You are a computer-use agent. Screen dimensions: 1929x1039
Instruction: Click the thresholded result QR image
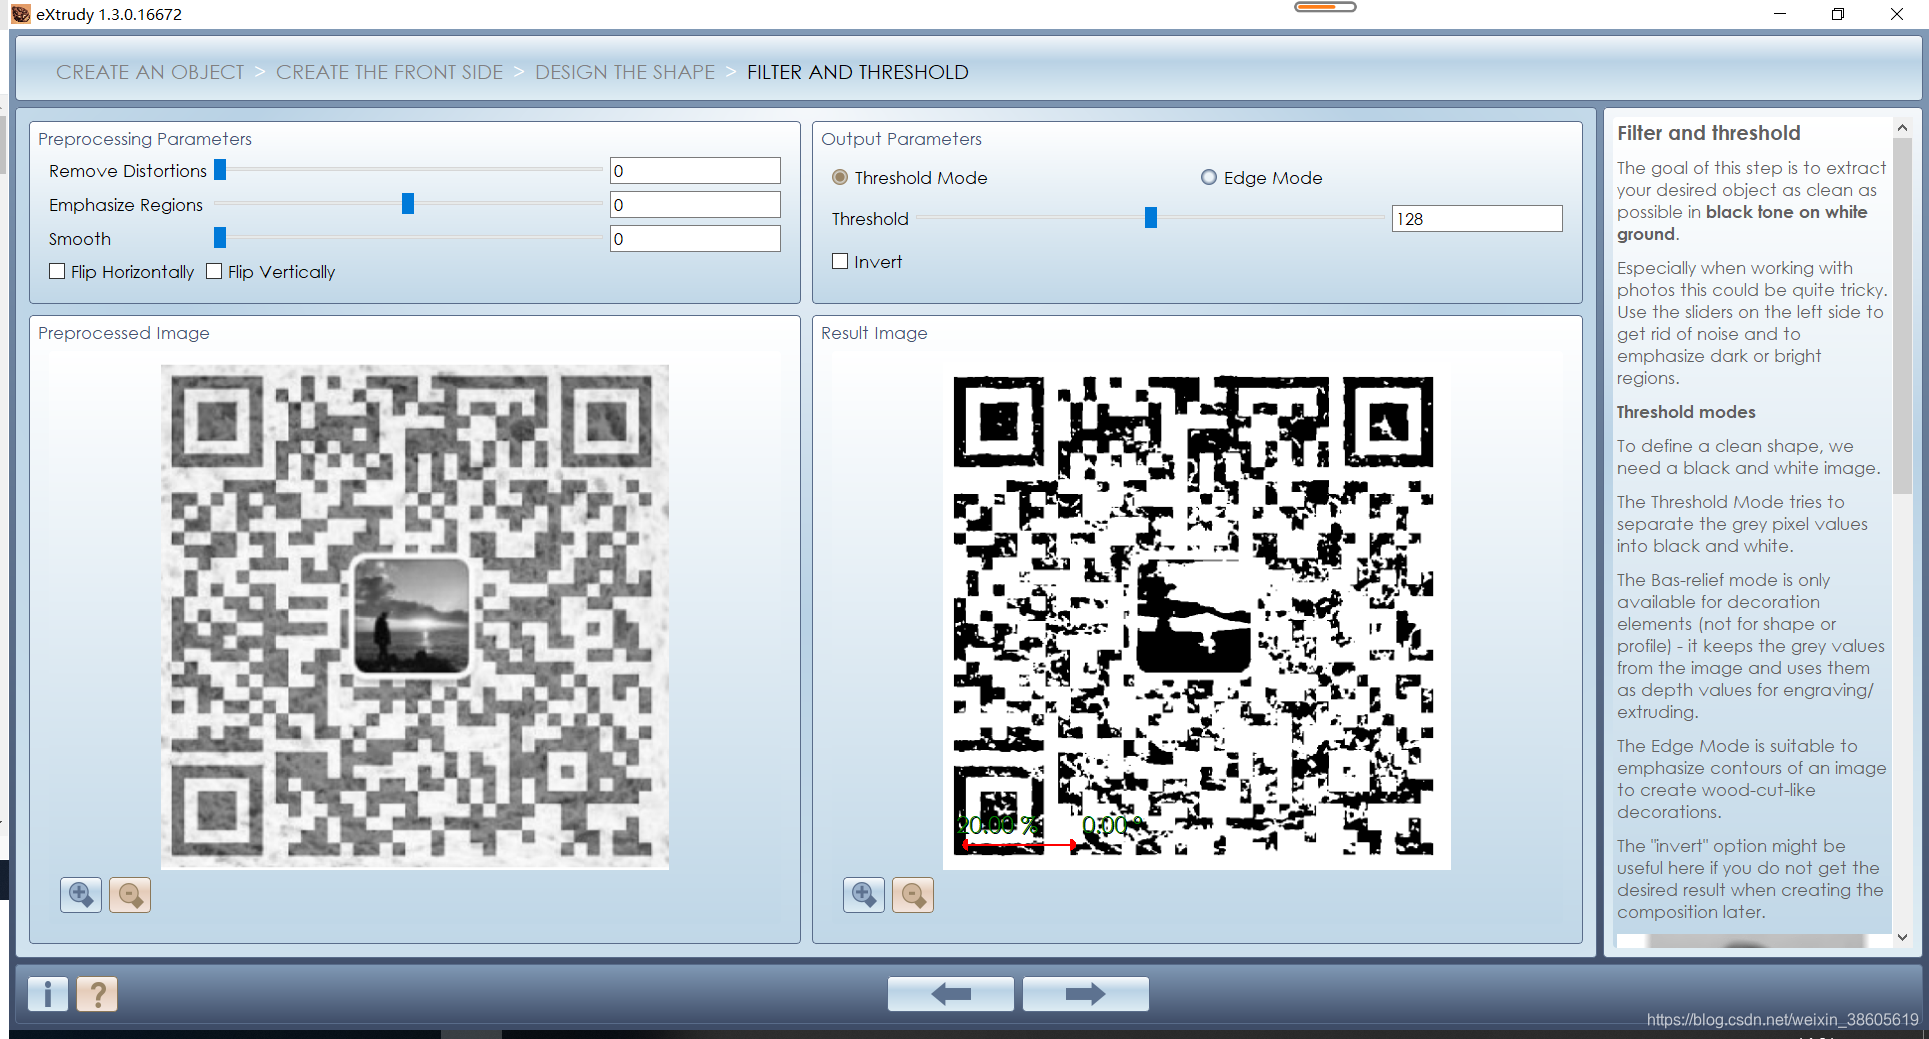pyautogui.click(x=1197, y=617)
